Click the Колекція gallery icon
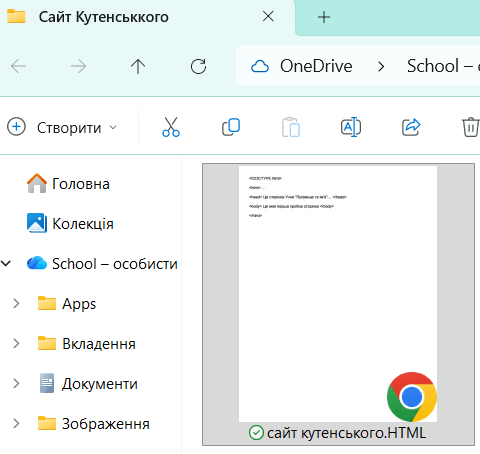480x454 pixels. tap(37, 223)
